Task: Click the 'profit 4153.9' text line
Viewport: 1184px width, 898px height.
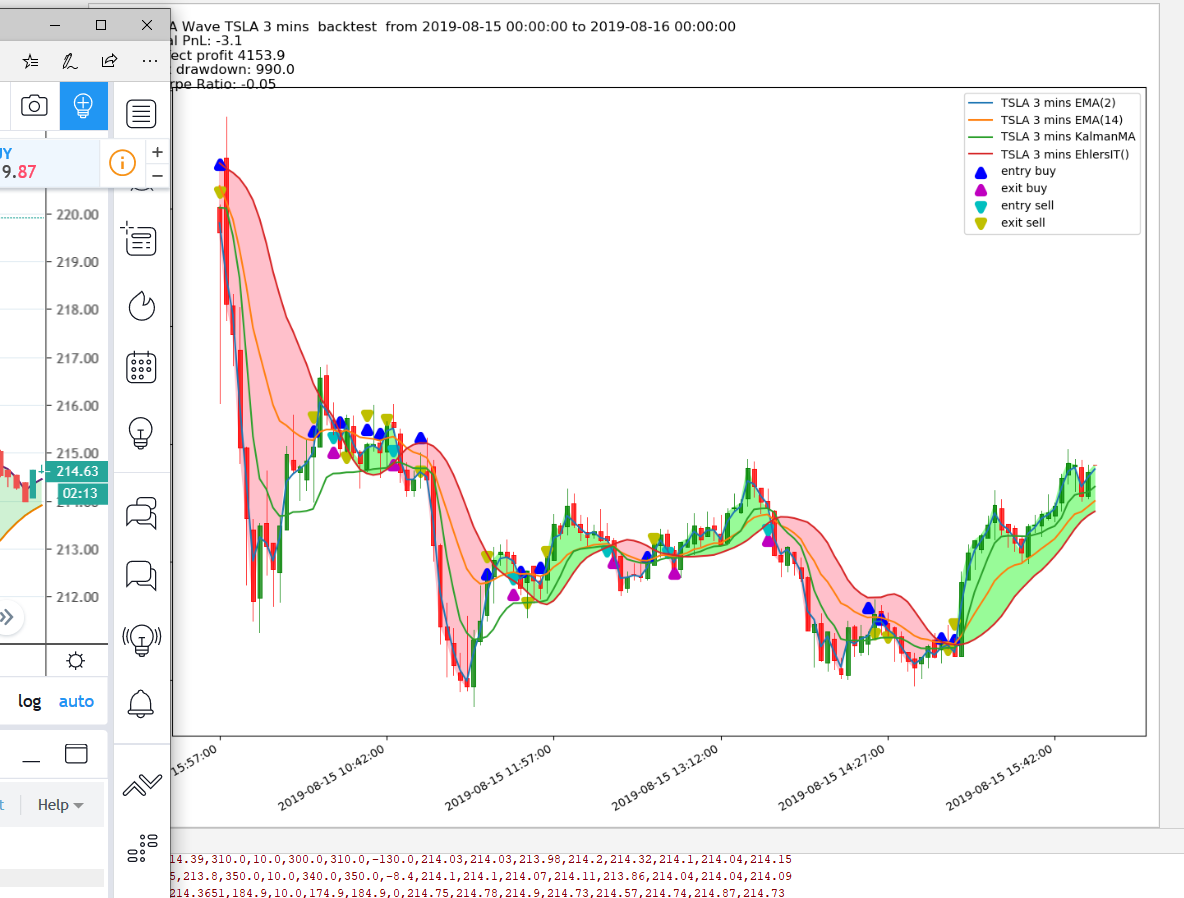Action: click(228, 55)
